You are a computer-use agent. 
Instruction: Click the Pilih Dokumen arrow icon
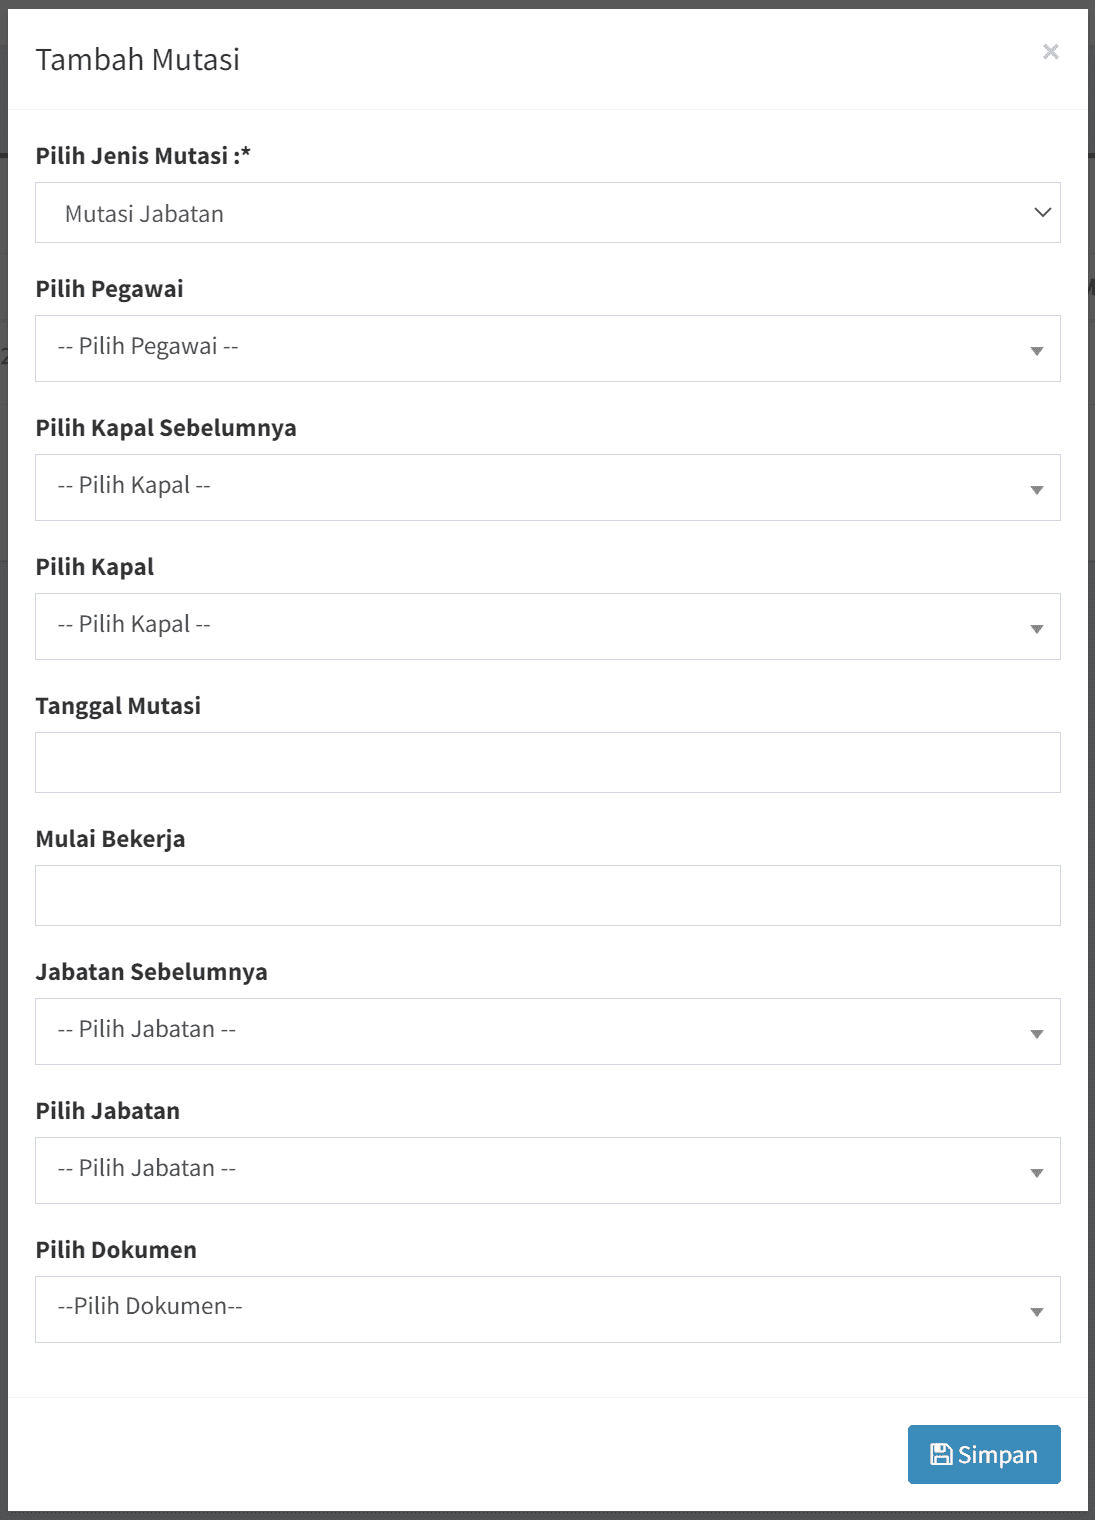1037,1312
